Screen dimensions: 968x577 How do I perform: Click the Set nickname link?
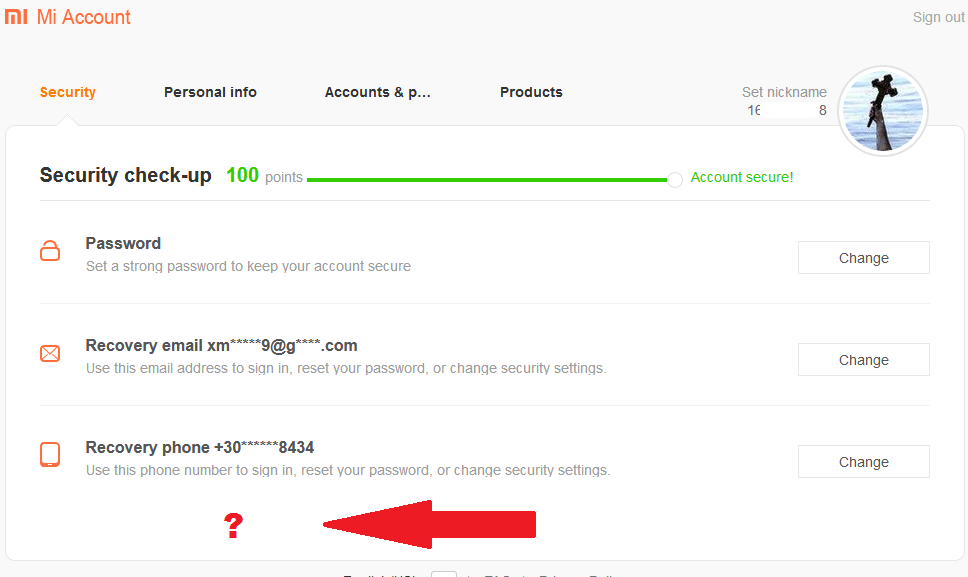pos(784,92)
